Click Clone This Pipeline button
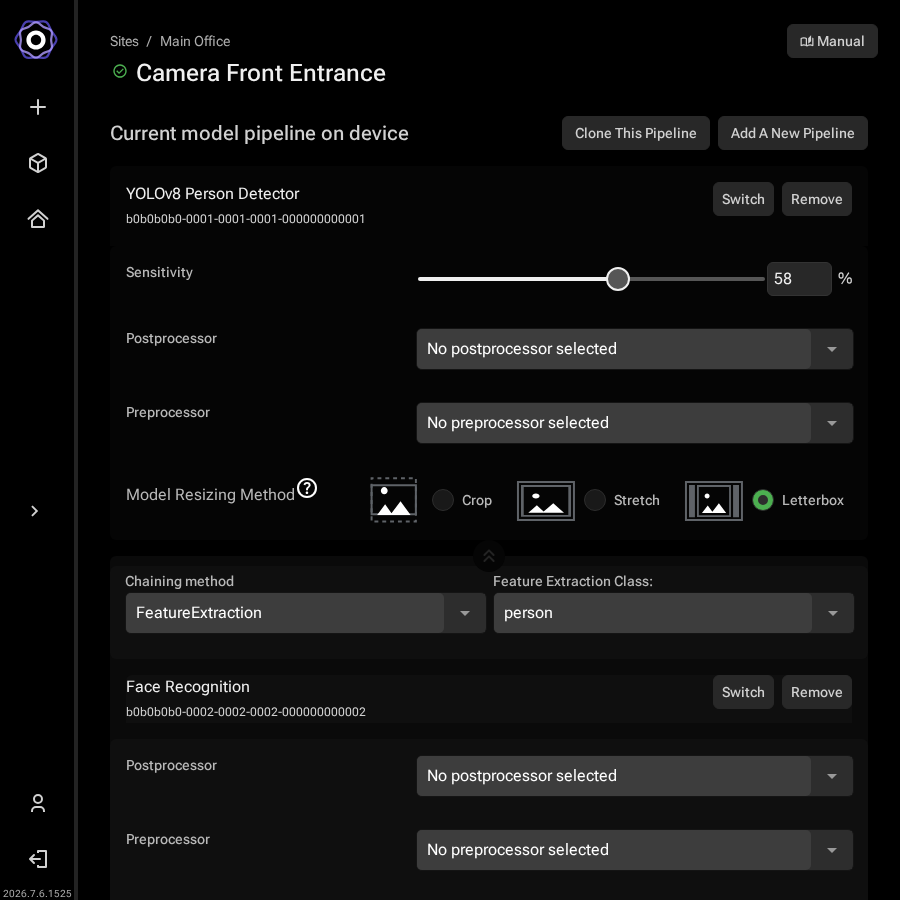The width and height of the screenshot is (900, 900). coord(636,133)
